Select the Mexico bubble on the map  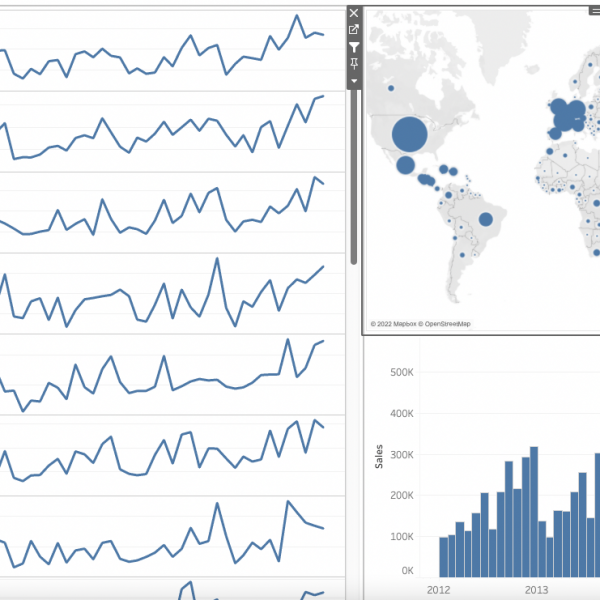406,165
